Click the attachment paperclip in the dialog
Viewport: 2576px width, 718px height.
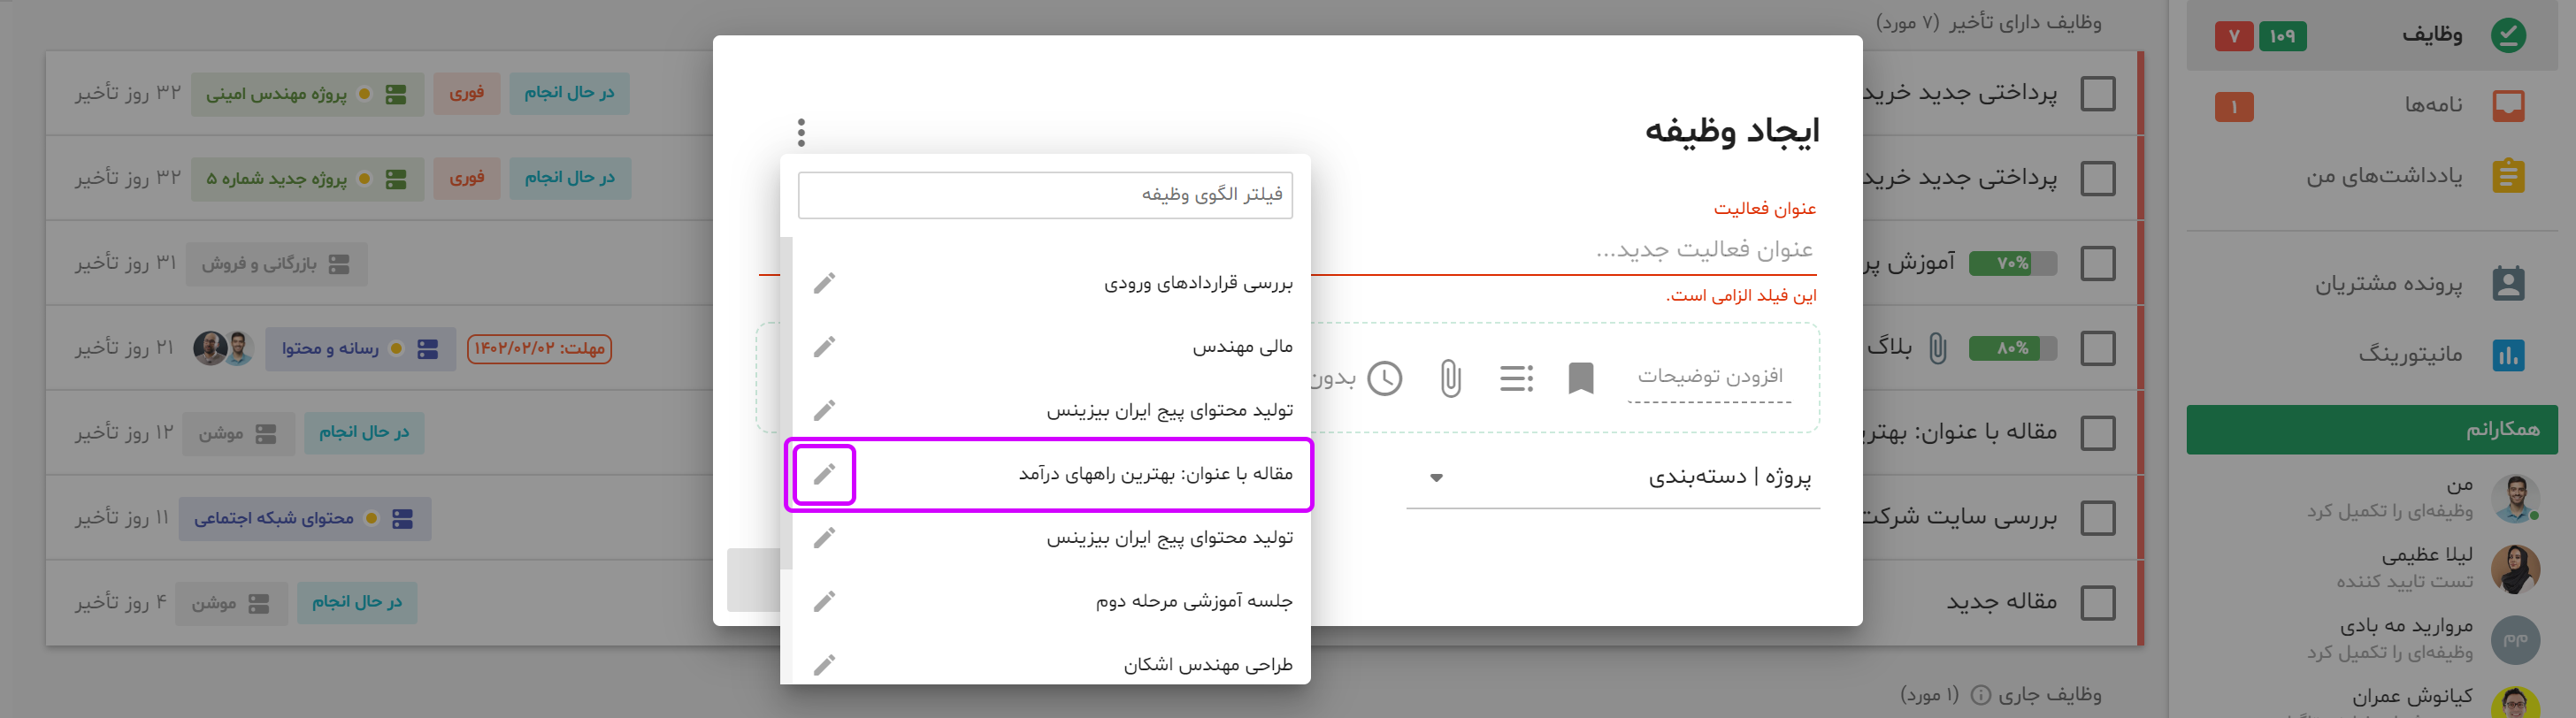[1450, 378]
